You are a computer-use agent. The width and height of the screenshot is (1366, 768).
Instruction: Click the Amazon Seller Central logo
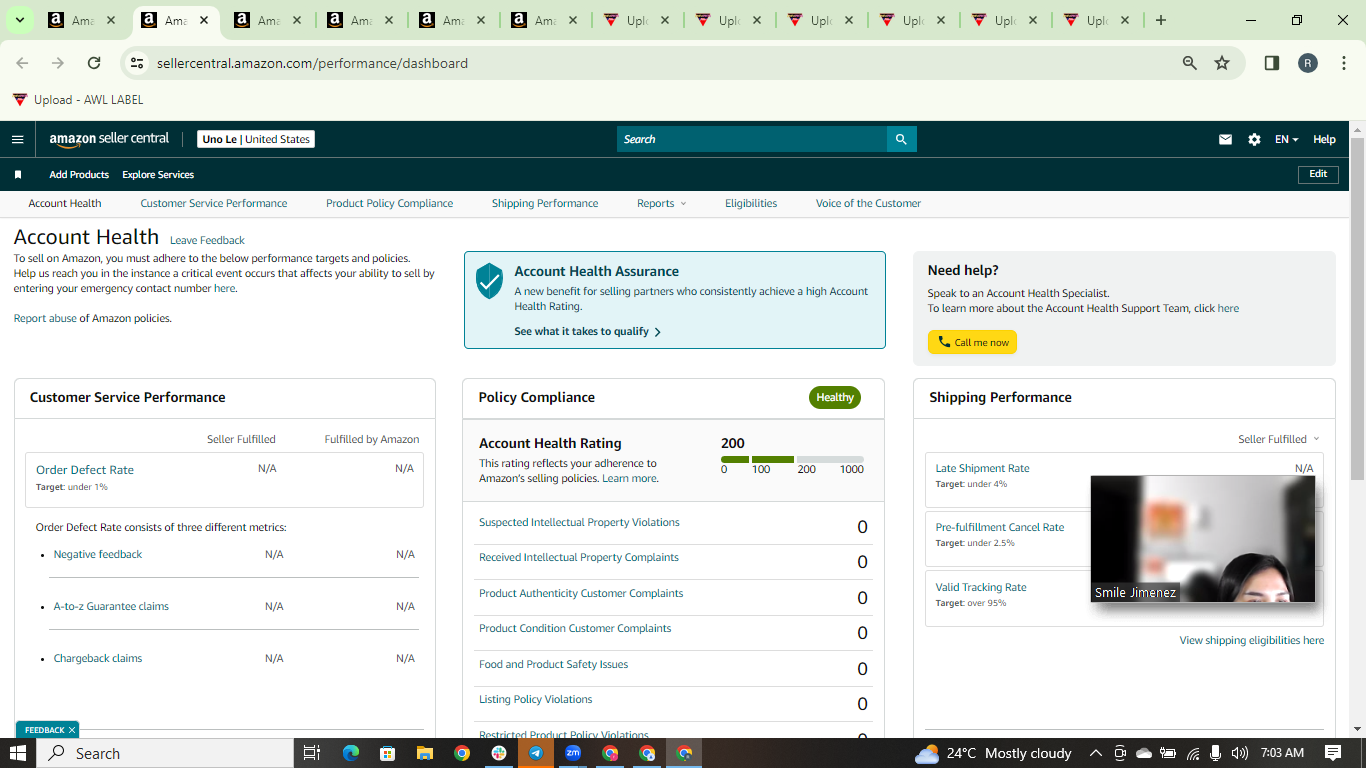coord(109,139)
